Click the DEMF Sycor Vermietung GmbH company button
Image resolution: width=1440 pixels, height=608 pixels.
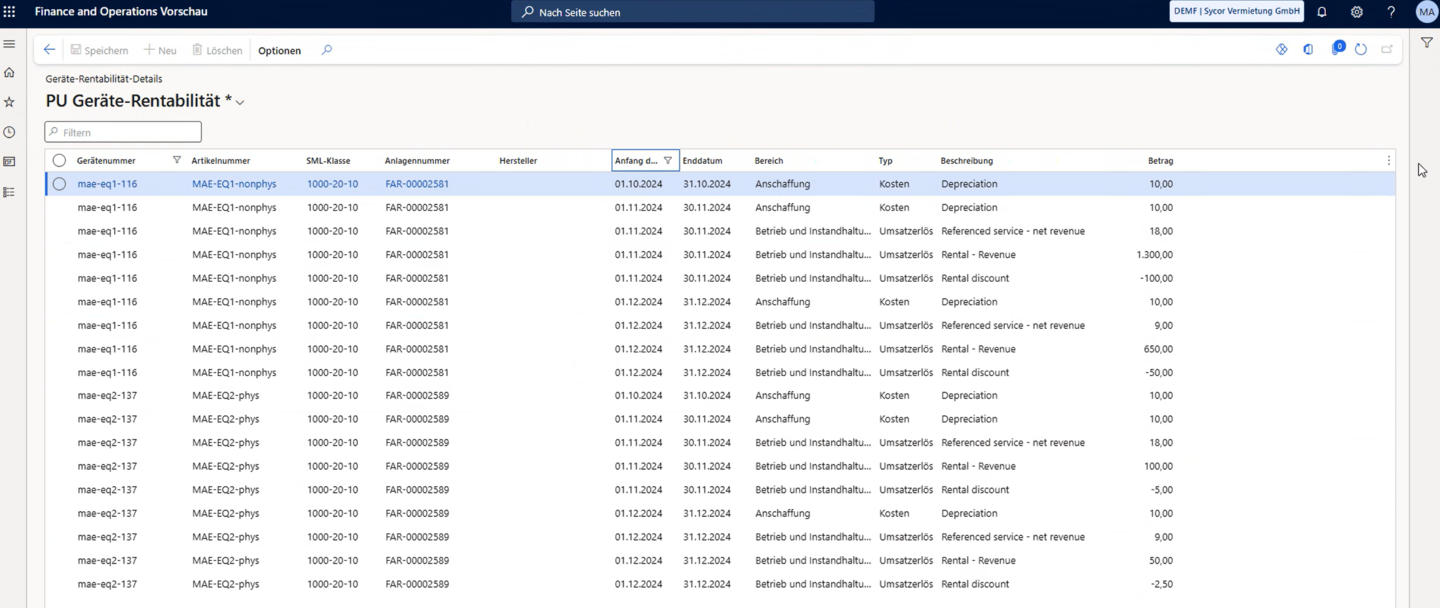click(1237, 12)
